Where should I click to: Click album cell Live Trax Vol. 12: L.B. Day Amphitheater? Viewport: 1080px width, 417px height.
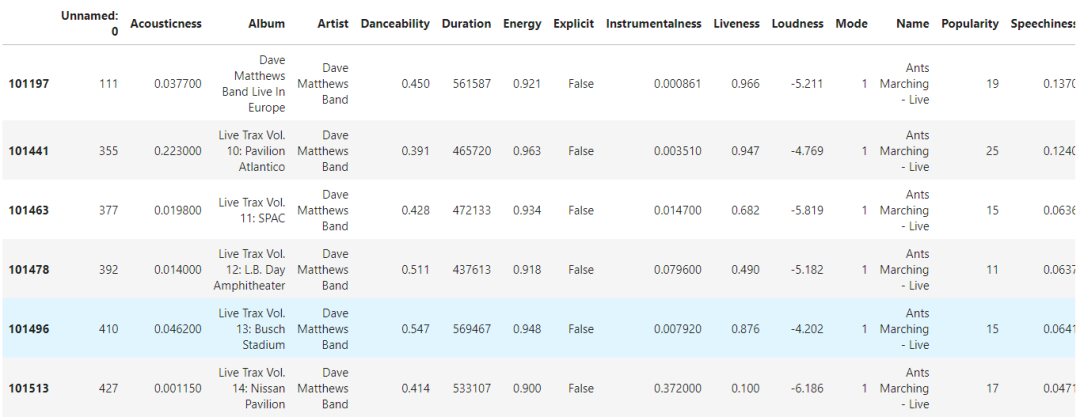pyautogui.click(x=249, y=269)
